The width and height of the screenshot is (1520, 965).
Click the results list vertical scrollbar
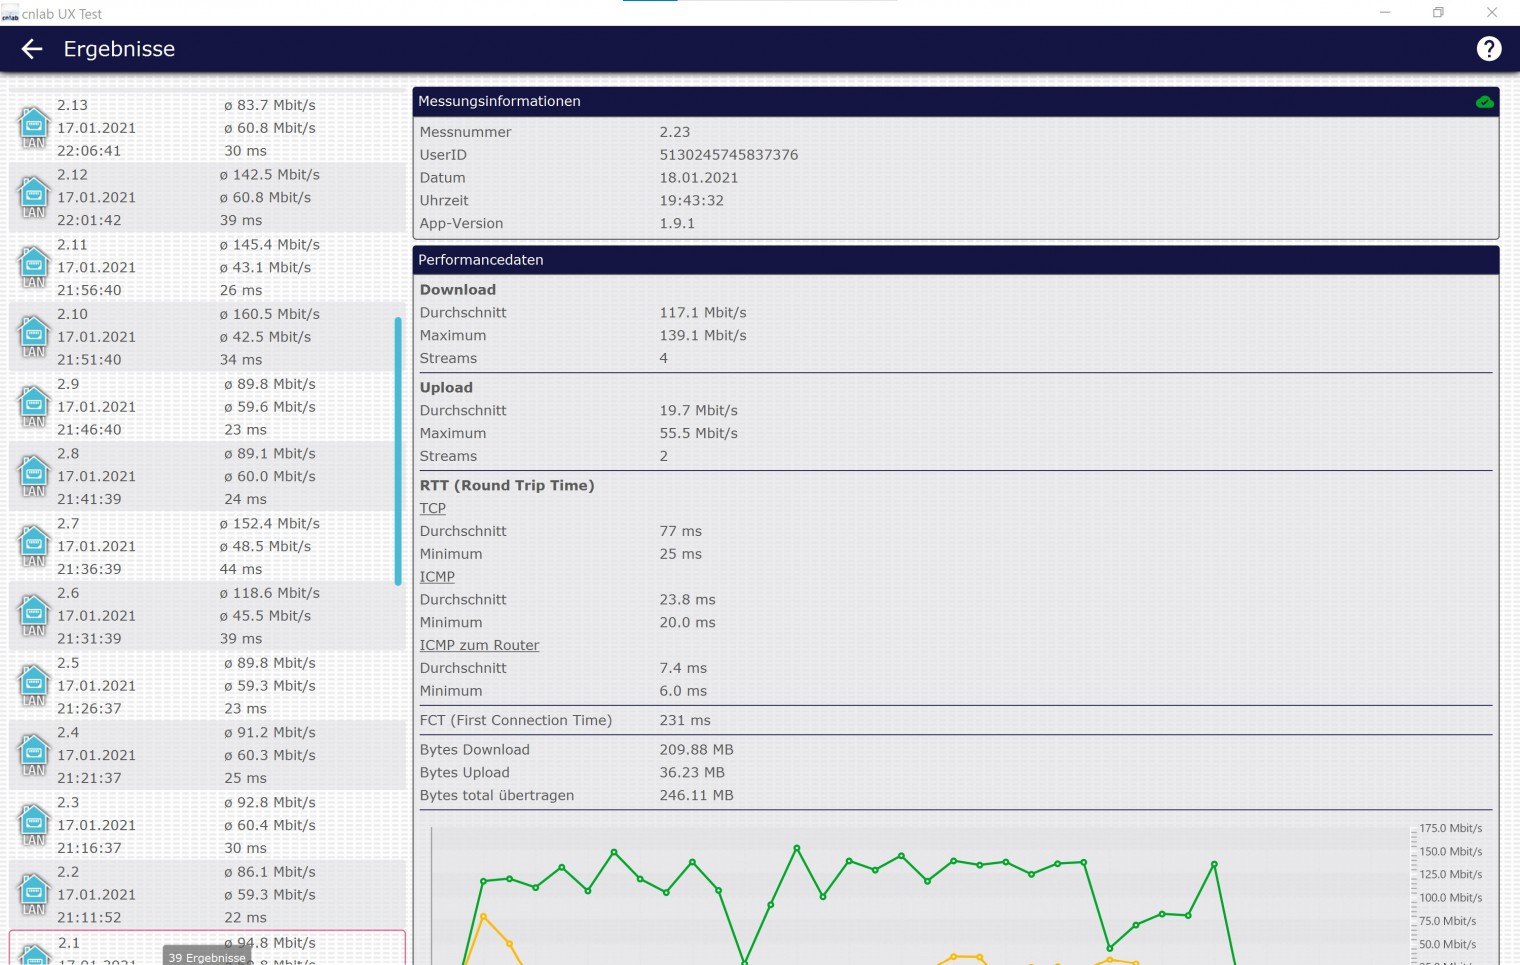coord(398,450)
